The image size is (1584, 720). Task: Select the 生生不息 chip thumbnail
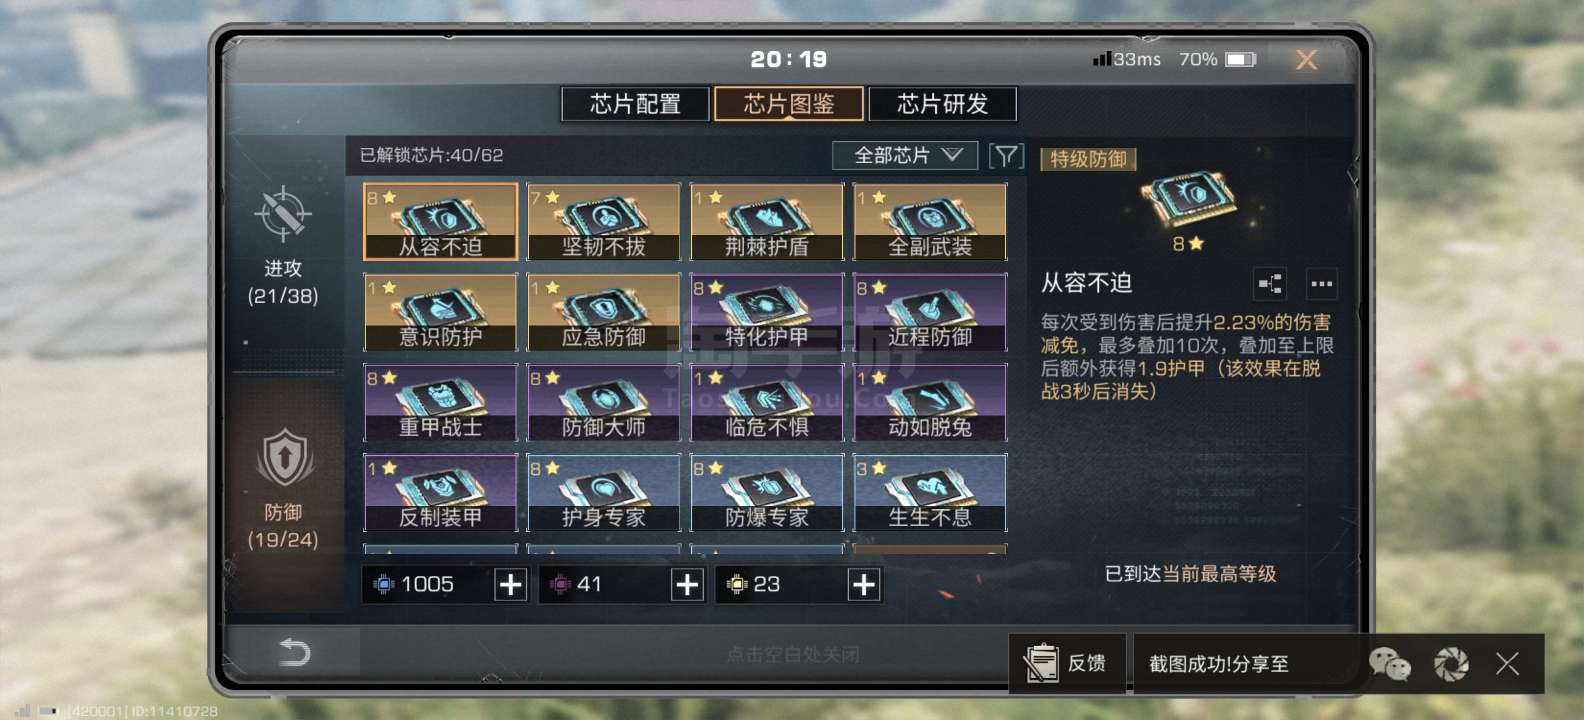point(930,492)
